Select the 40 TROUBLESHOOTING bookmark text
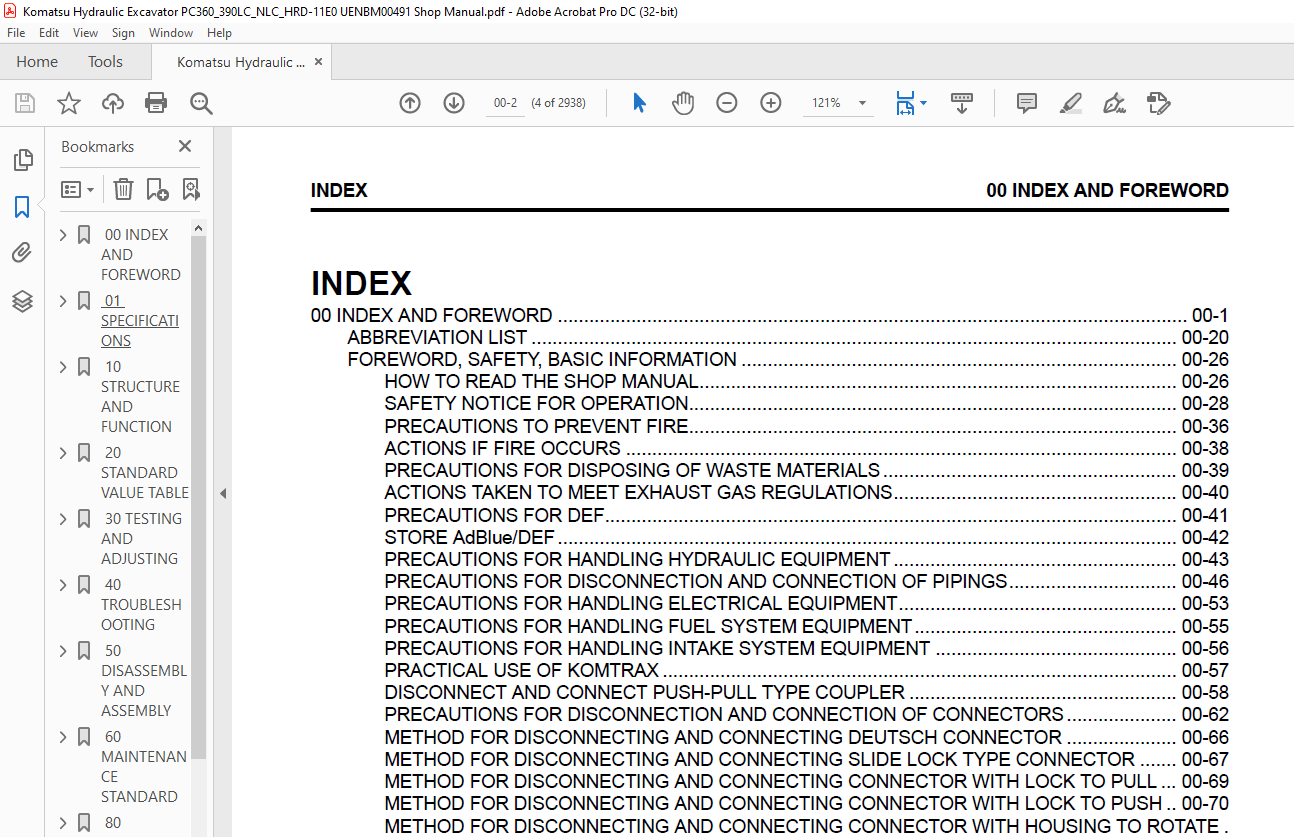 tap(141, 605)
